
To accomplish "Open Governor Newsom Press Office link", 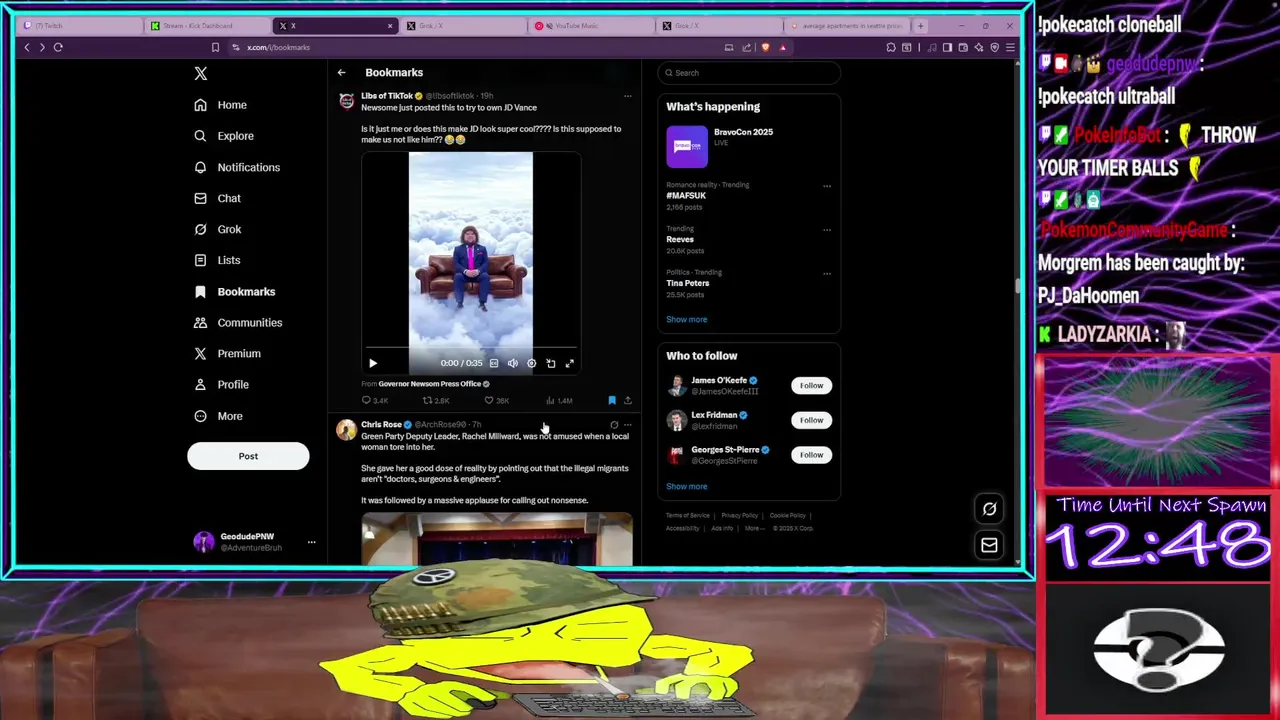I will point(430,384).
